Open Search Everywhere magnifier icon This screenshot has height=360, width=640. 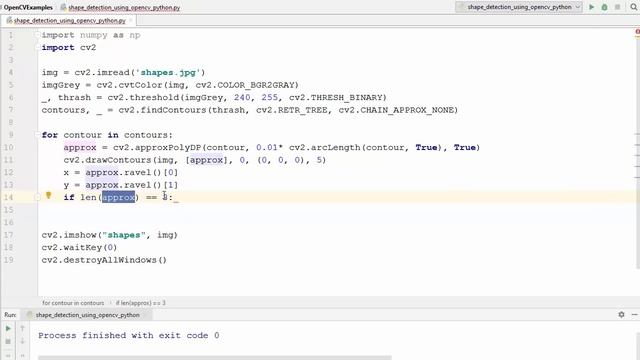(x=633, y=7)
